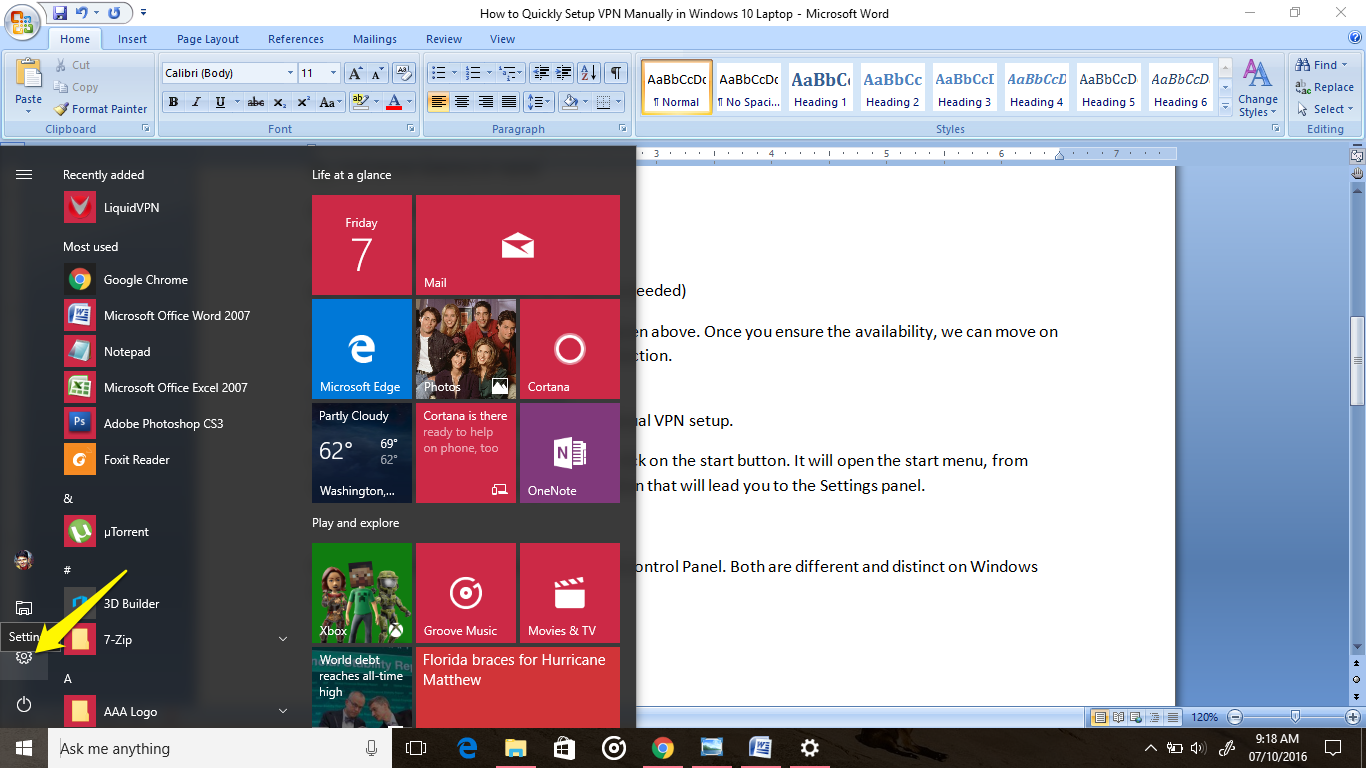This screenshot has width=1366, height=768.
Task: Increase the paragraph indent
Action: pos(564,73)
